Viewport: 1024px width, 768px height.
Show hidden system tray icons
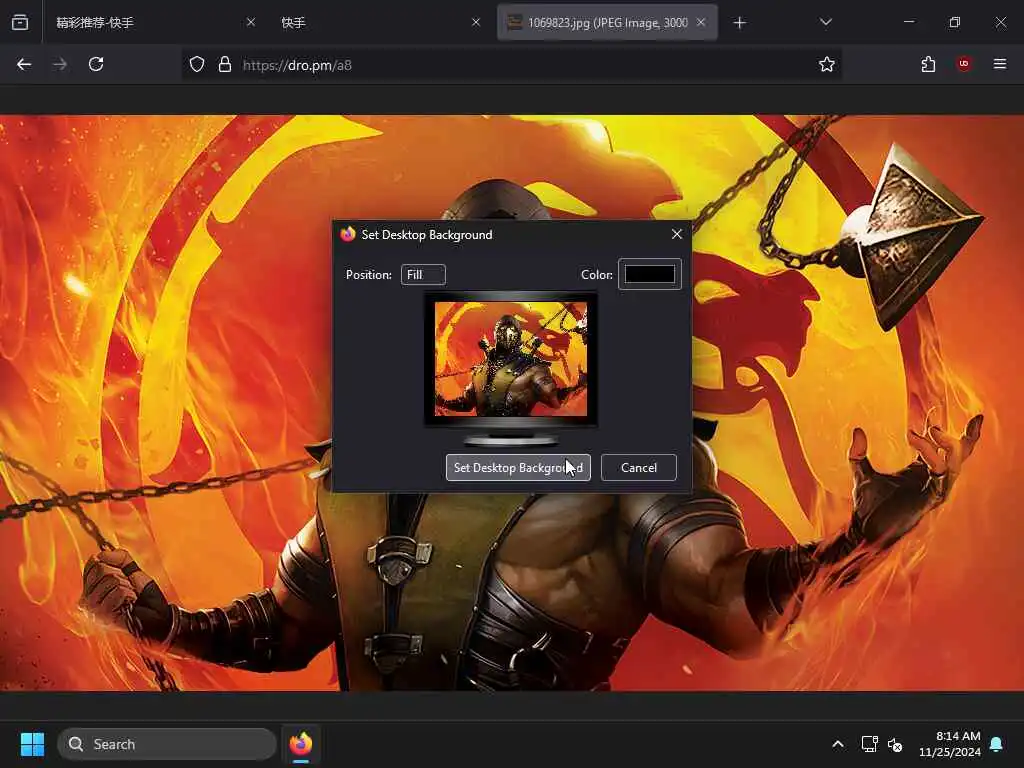[x=838, y=744]
